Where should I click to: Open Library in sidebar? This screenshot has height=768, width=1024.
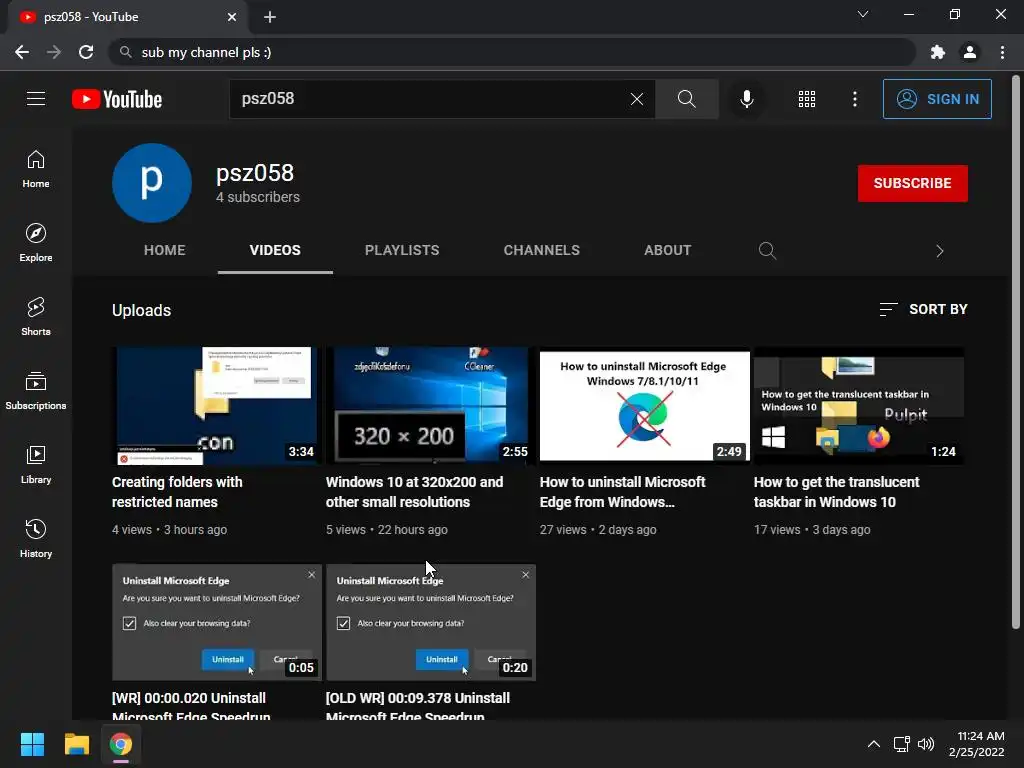coord(36,464)
